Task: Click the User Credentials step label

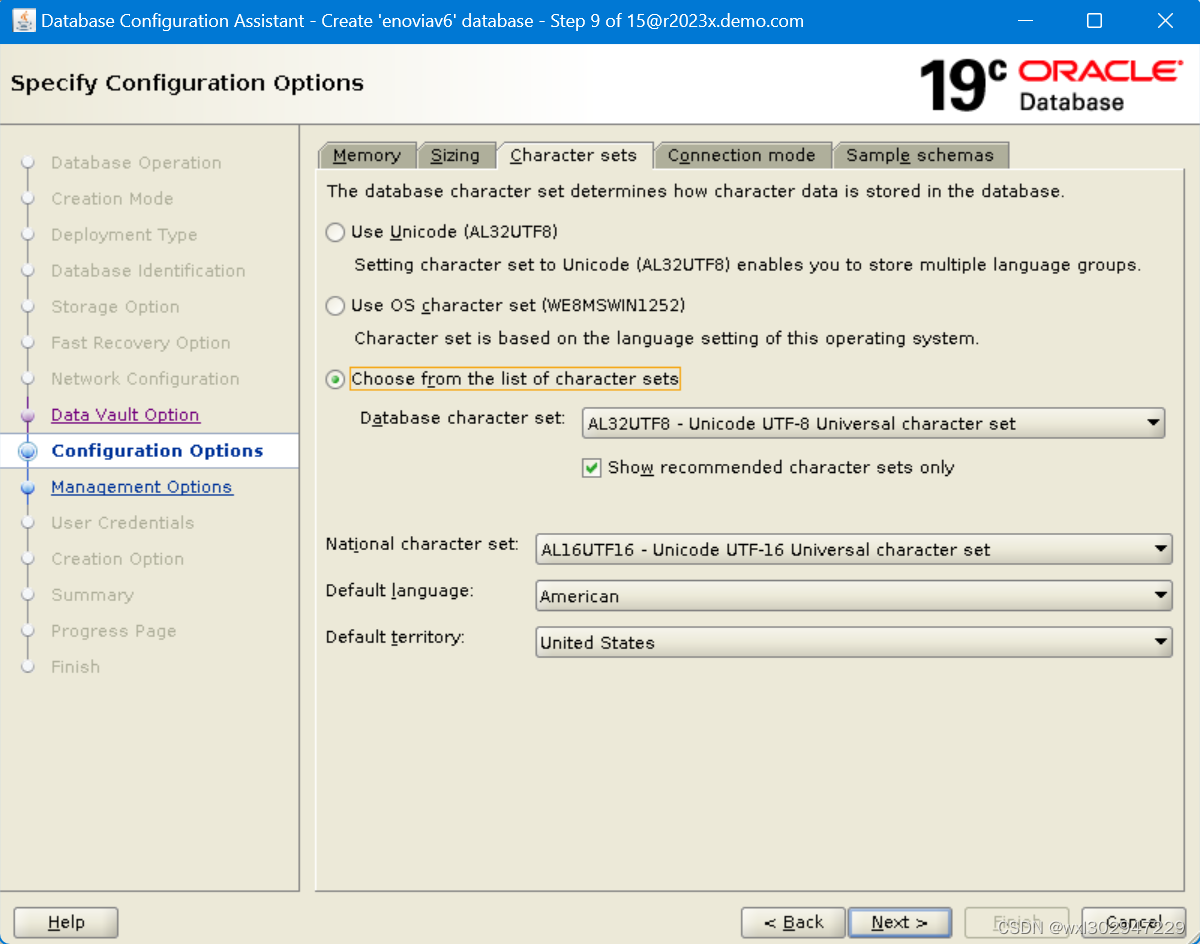Action: tap(123, 523)
